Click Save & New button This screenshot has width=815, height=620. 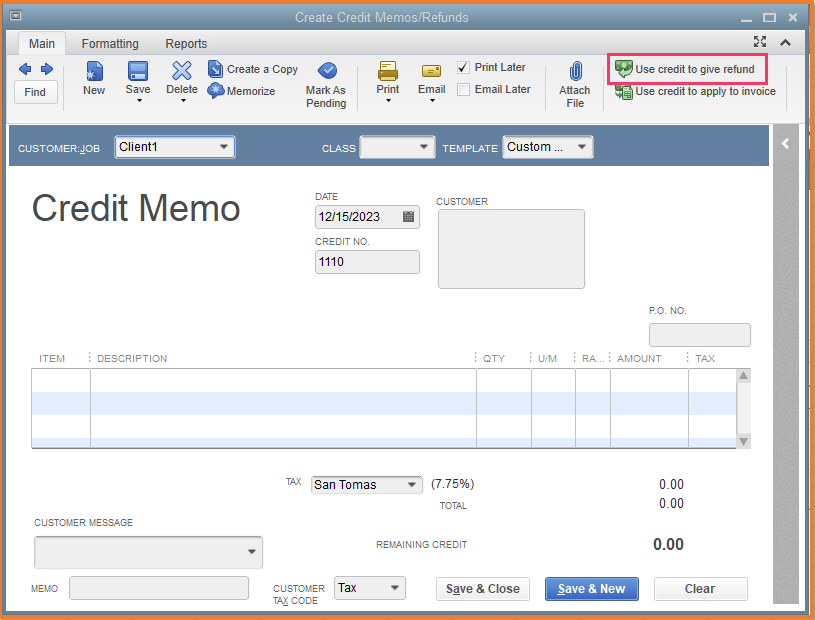tap(591, 589)
